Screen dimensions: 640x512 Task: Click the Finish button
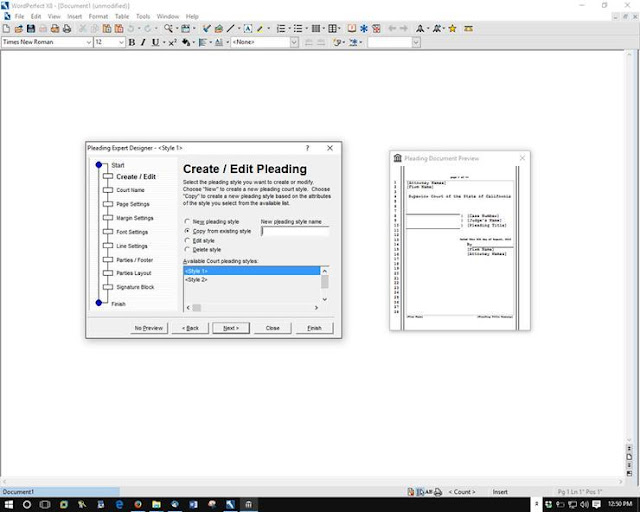click(314, 328)
